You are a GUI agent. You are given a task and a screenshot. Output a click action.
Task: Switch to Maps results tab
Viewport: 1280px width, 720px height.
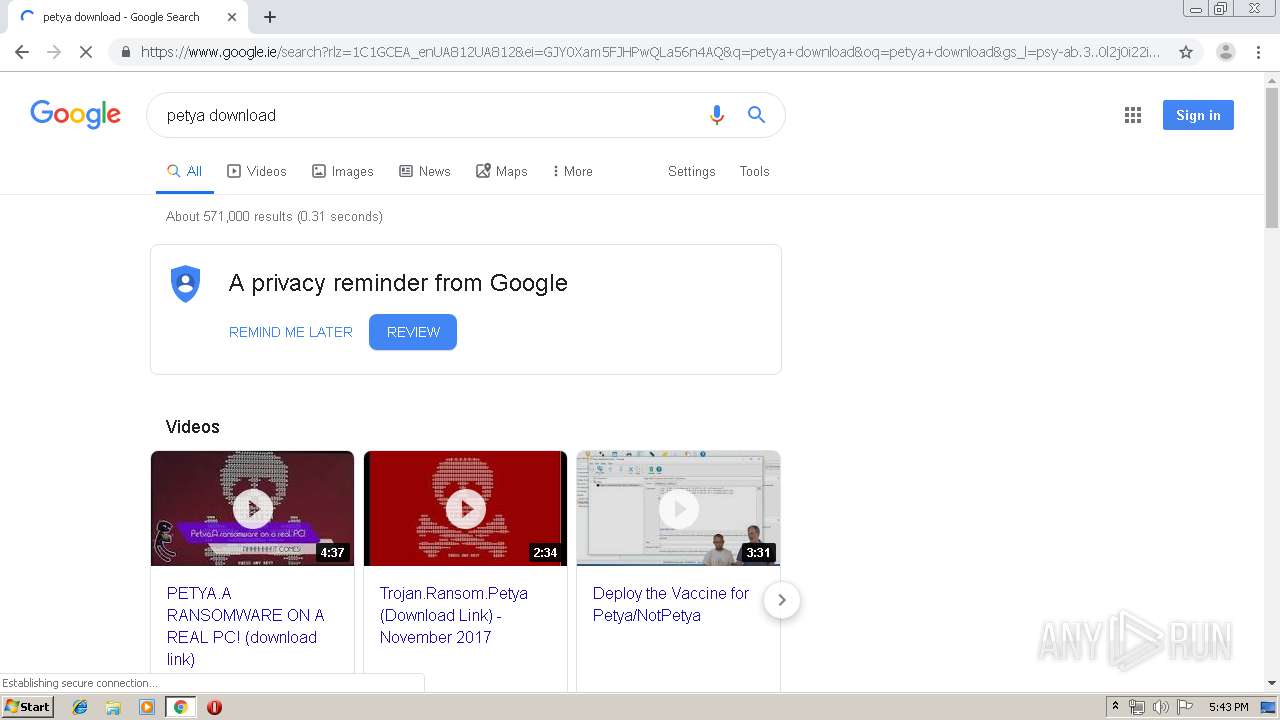tap(502, 171)
